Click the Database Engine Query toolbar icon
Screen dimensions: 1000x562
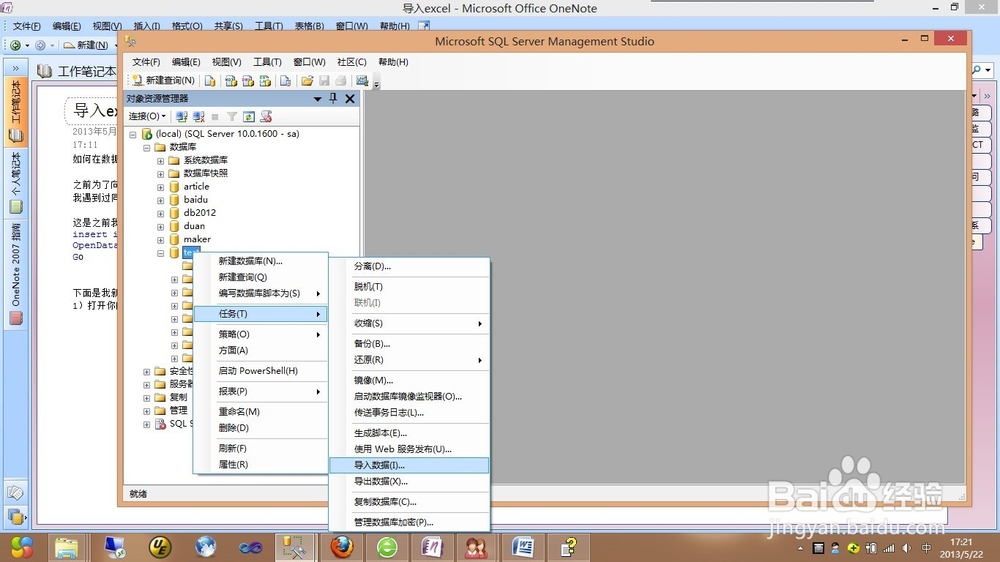click(210, 81)
